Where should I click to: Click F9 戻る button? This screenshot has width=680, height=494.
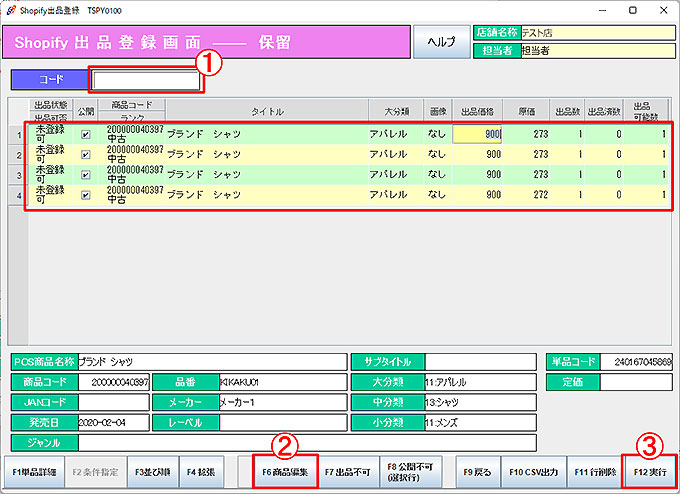477,472
